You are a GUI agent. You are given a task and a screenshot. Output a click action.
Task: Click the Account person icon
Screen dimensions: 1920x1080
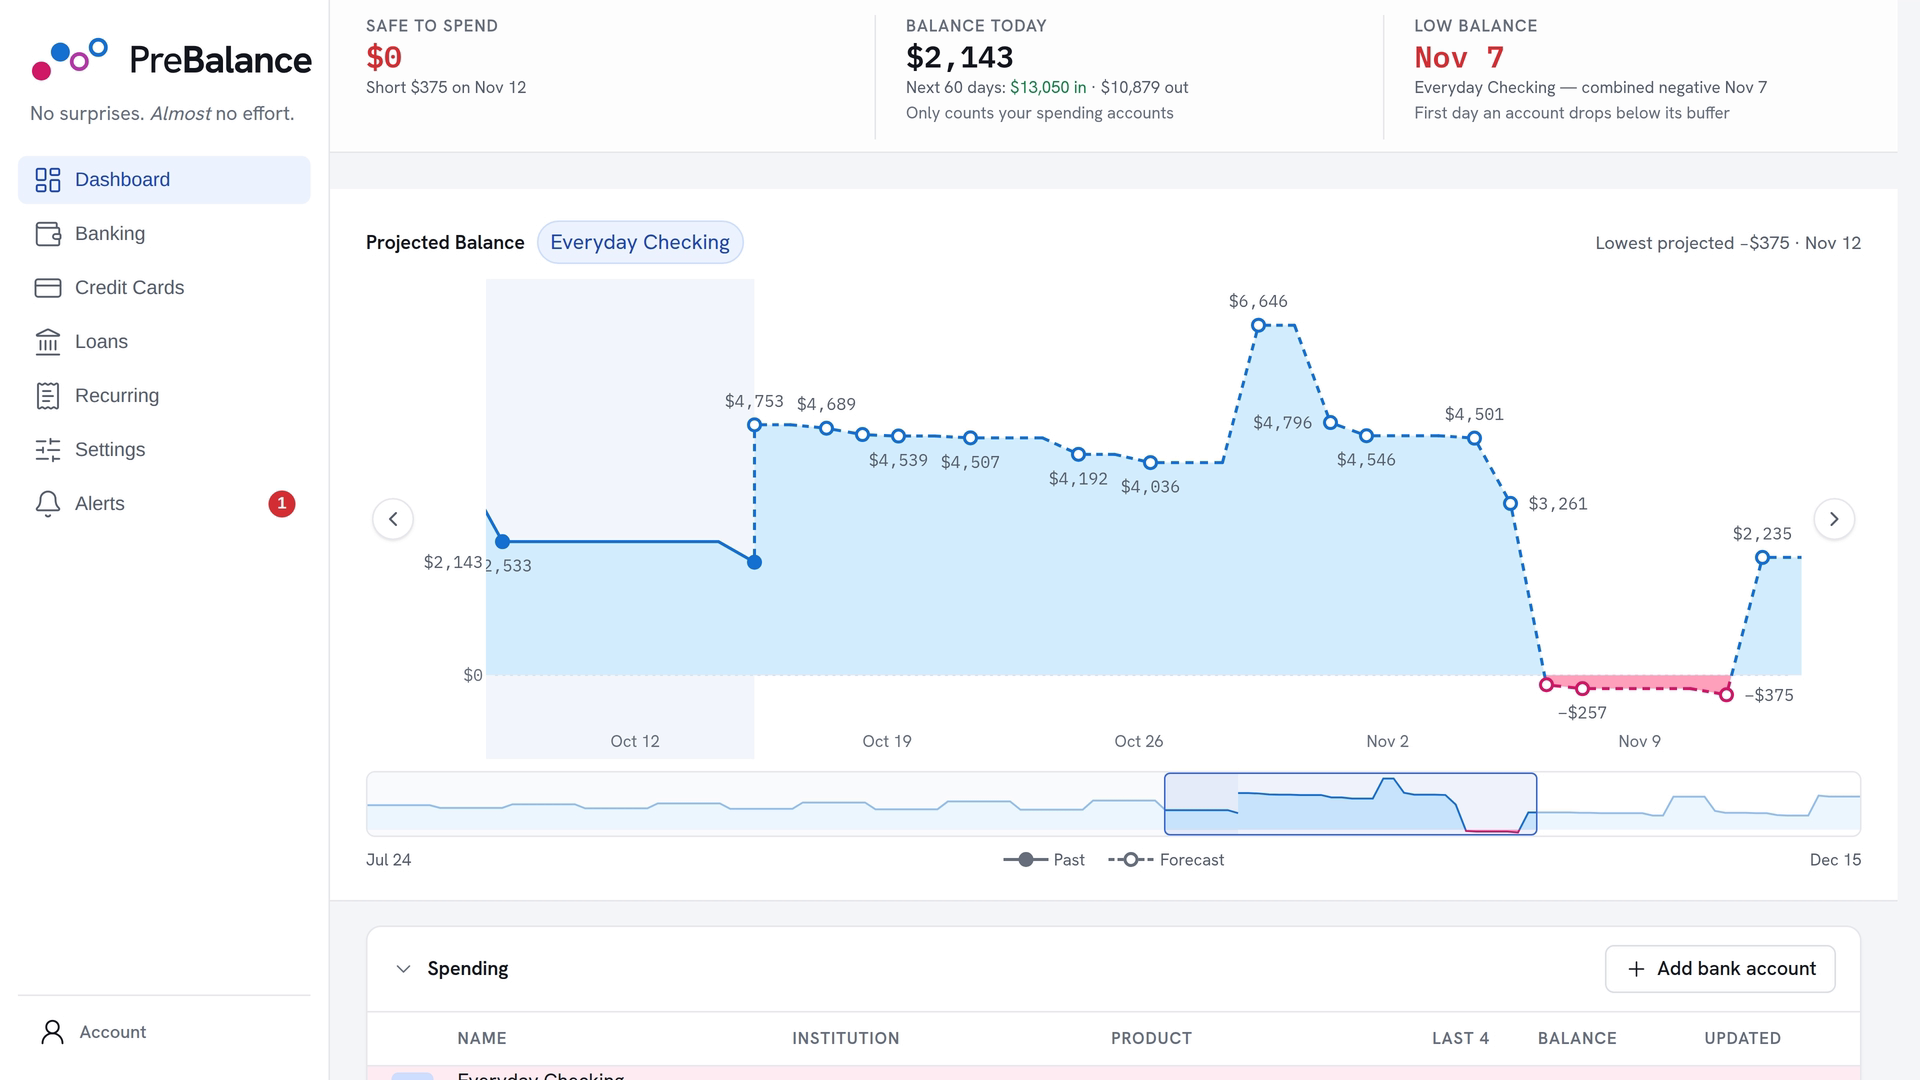[x=52, y=1032]
